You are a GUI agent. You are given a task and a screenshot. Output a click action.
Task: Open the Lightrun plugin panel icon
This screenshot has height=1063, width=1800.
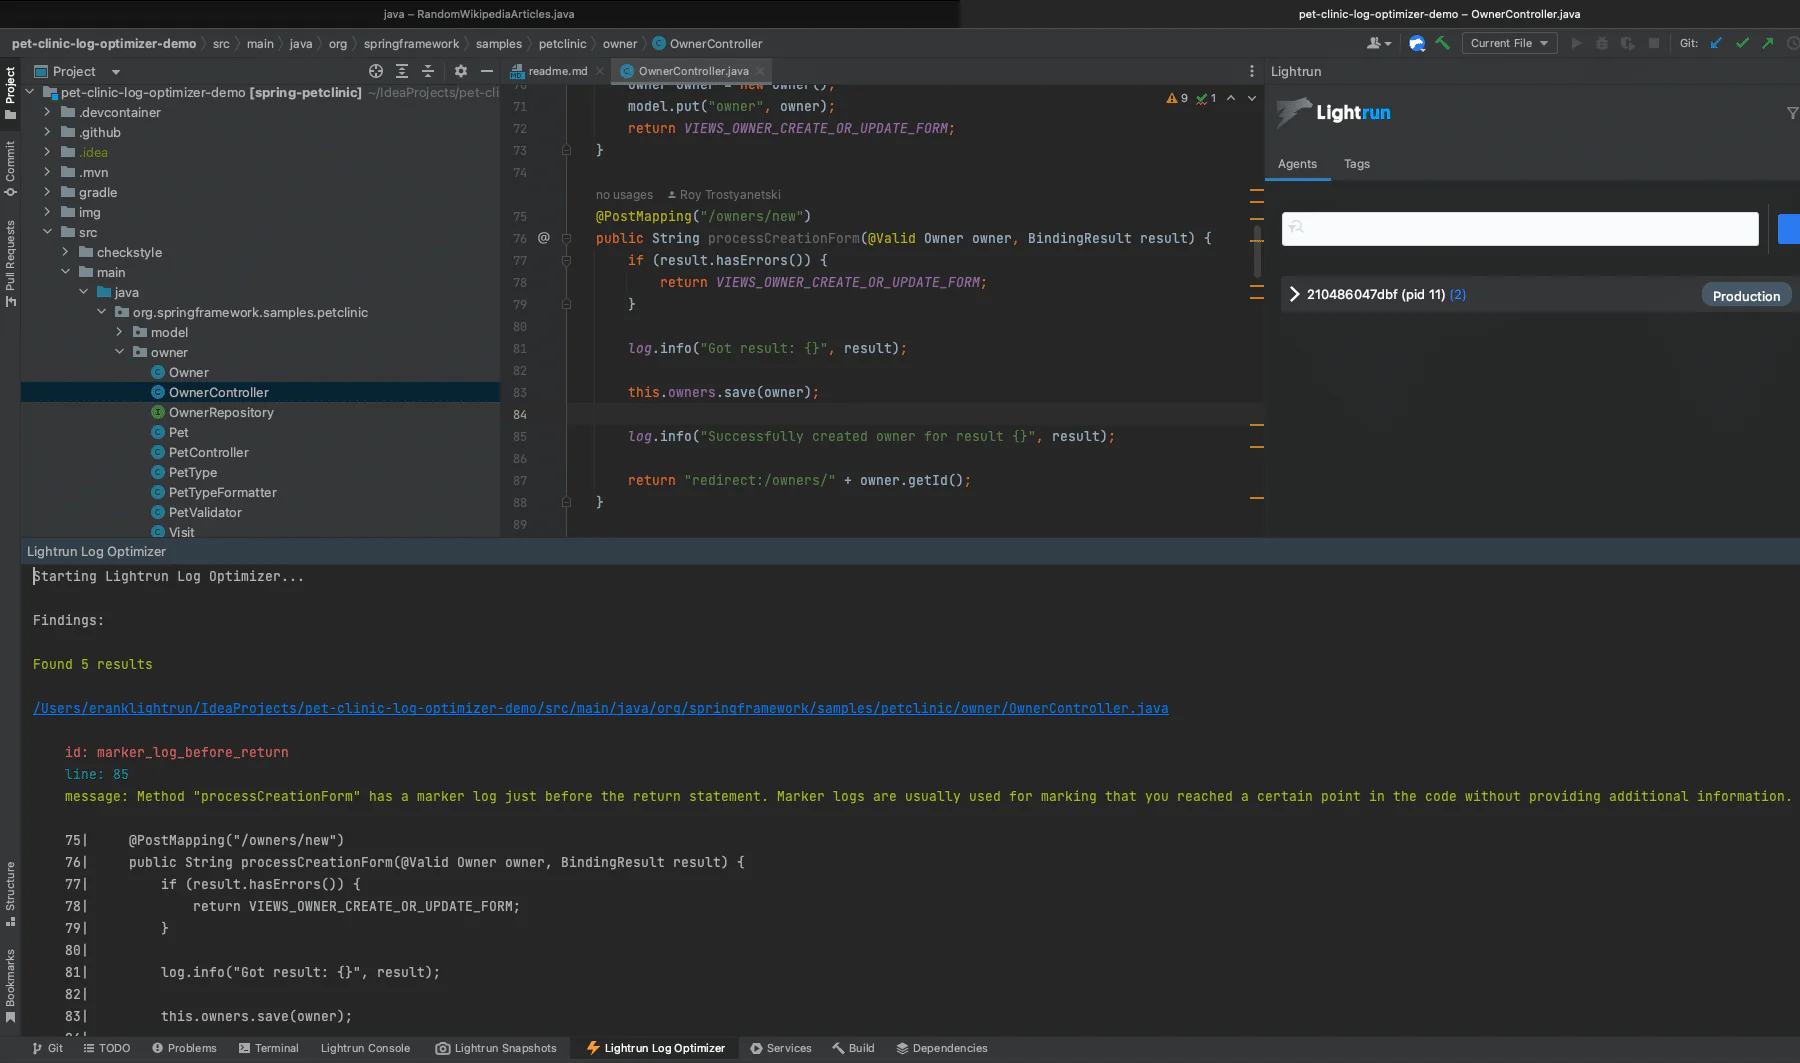coord(1418,43)
